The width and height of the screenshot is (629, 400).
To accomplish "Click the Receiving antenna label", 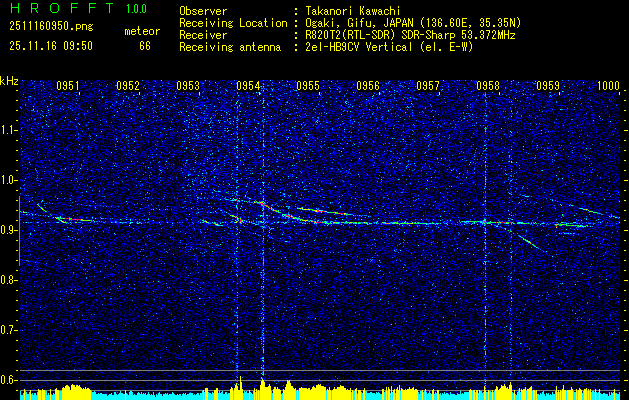I will click(x=230, y=47).
